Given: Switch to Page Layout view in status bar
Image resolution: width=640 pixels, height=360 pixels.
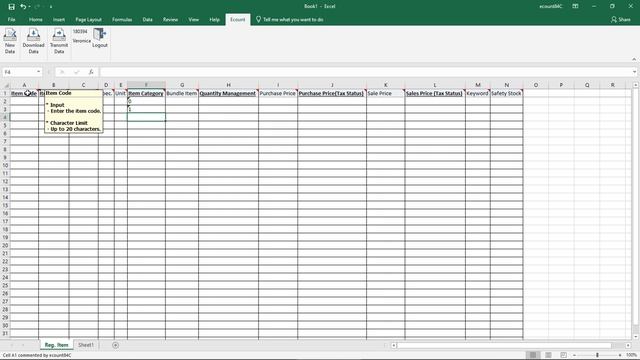Looking at the screenshot, I should click(548, 355).
